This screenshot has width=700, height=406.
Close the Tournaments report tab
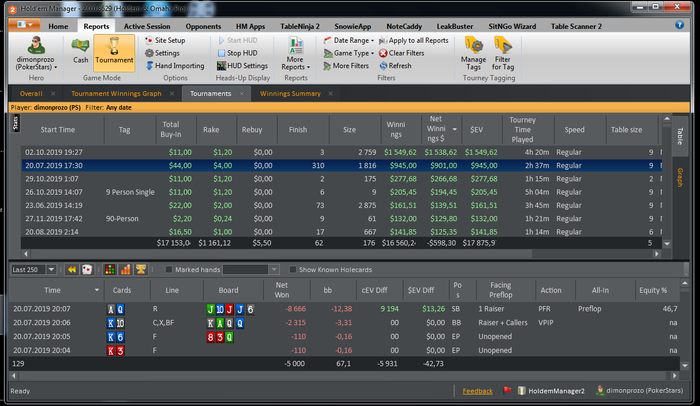[242, 93]
